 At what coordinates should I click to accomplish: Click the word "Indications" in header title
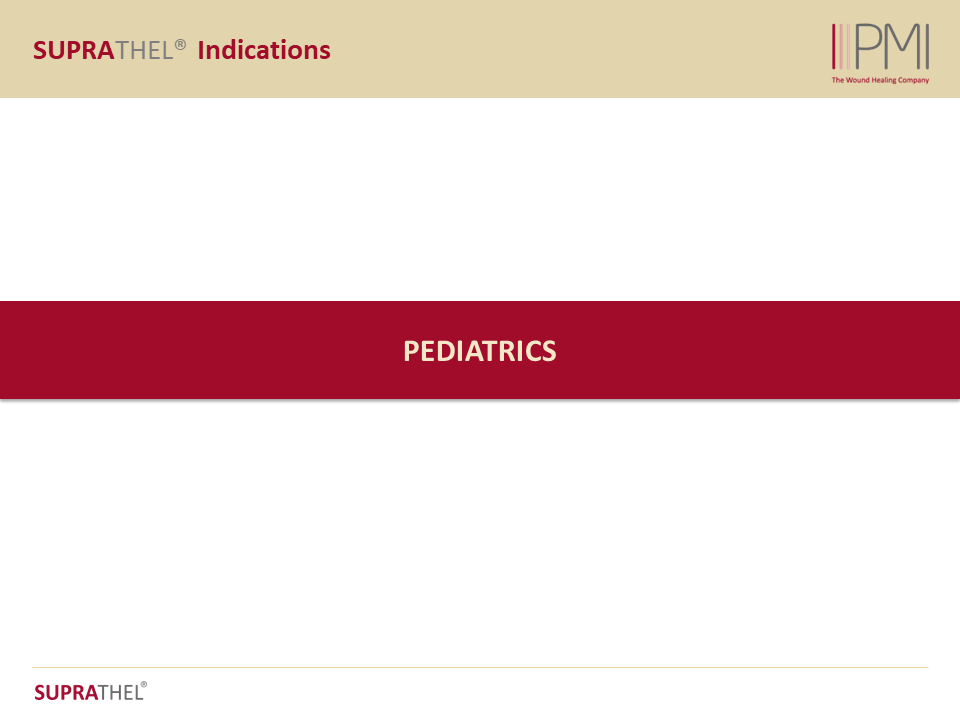point(264,50)
